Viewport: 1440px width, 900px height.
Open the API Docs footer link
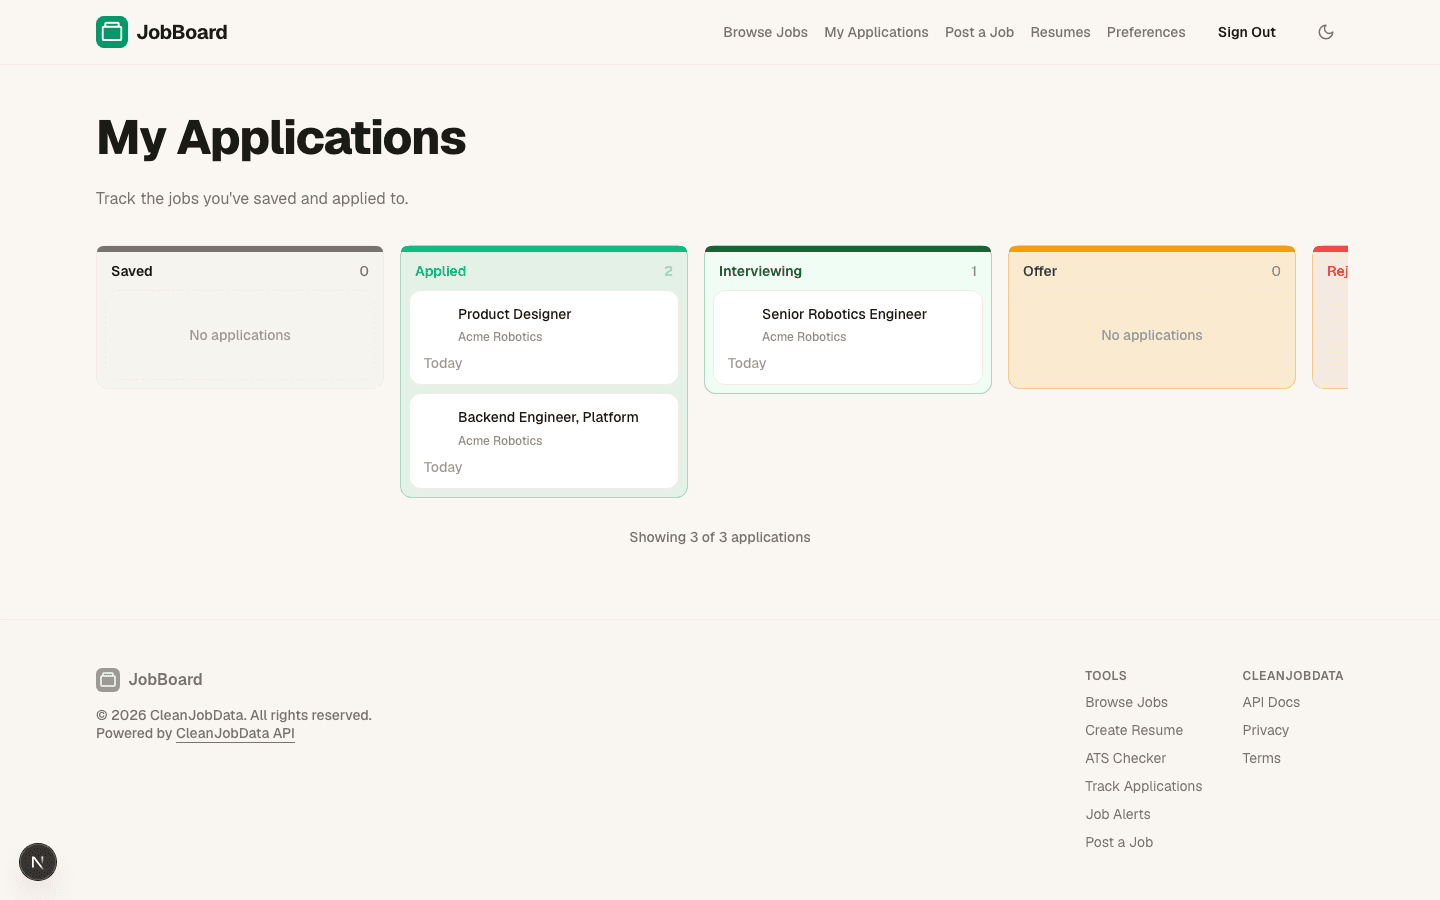coord(1271,702)
